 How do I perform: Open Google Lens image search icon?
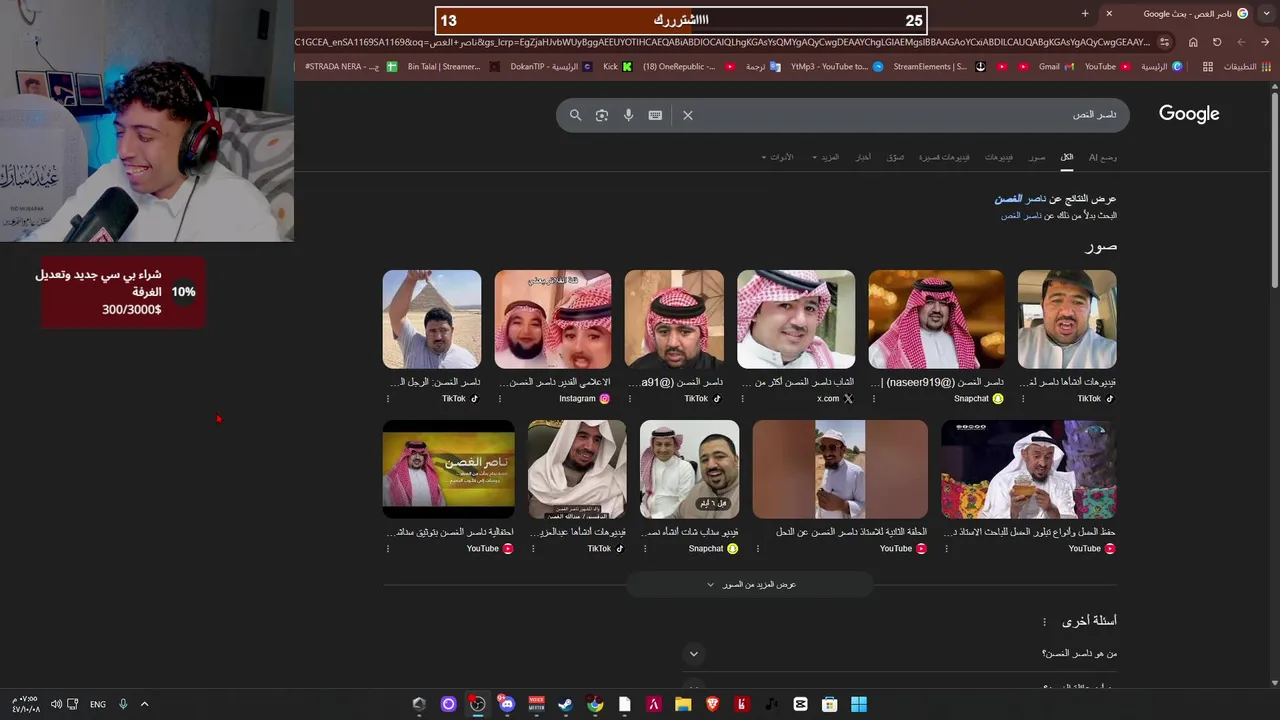coord(602,115)
